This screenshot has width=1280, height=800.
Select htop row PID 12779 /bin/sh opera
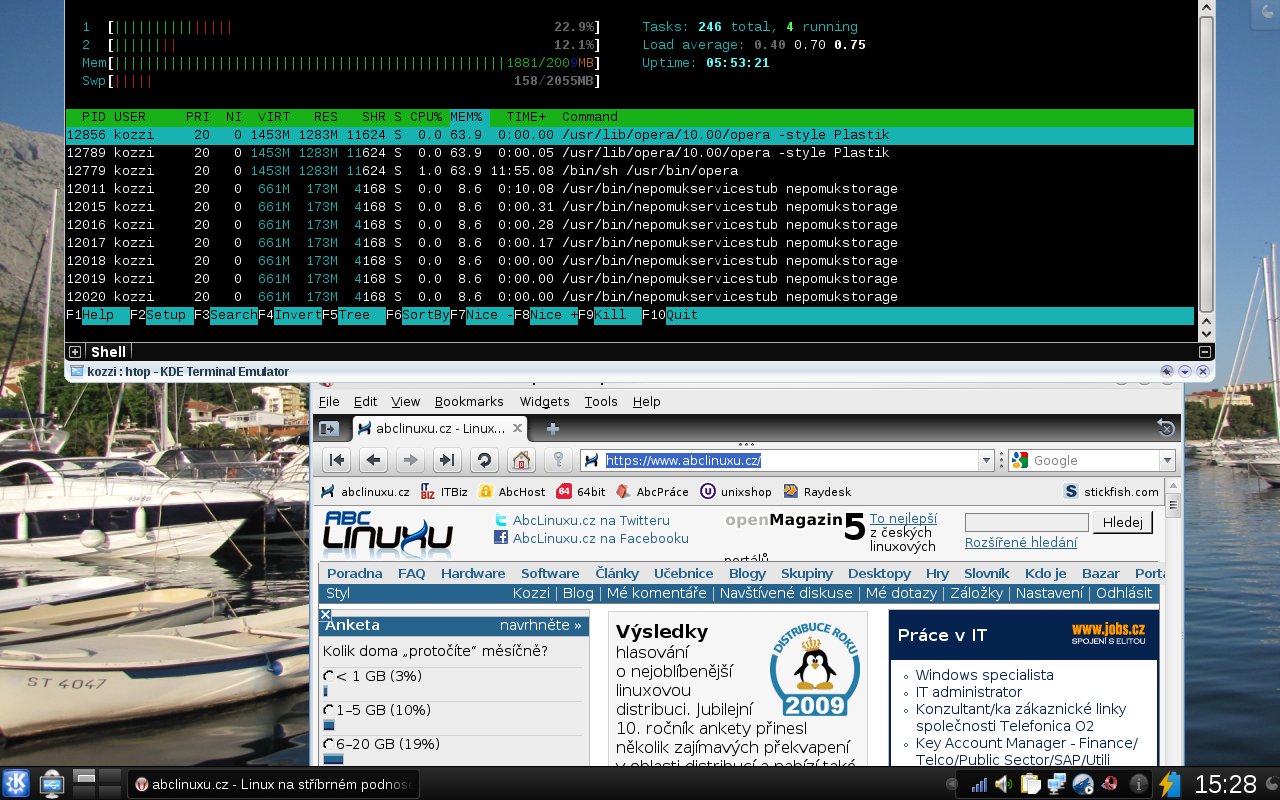coord(630,171)
